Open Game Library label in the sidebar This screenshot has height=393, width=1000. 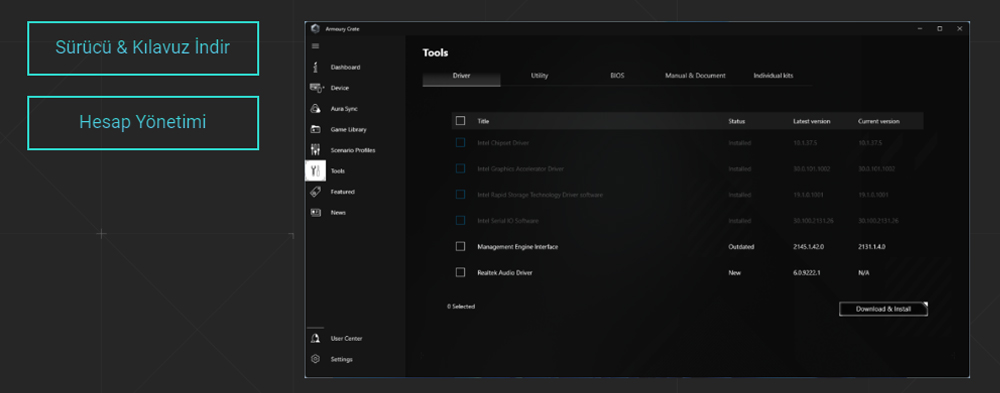[x=348, y=130]
